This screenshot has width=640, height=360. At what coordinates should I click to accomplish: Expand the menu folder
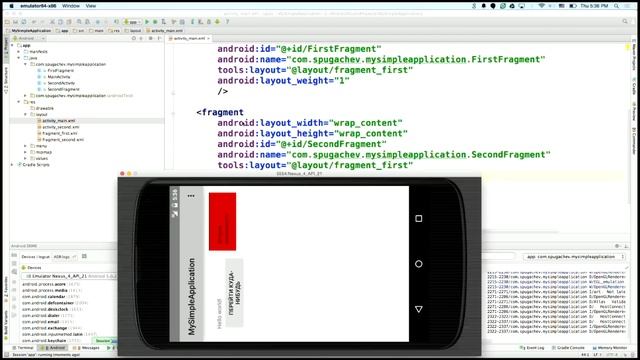pyautogui.click(x=25, y=146)
